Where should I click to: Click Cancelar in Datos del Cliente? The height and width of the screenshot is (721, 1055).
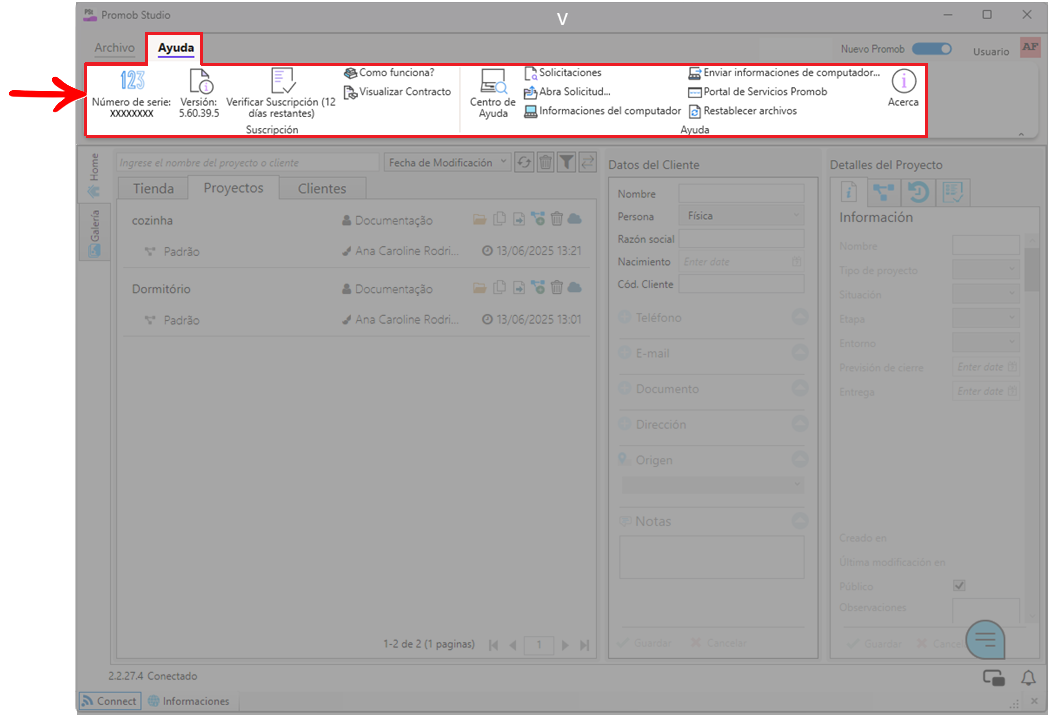click(718, 643)
